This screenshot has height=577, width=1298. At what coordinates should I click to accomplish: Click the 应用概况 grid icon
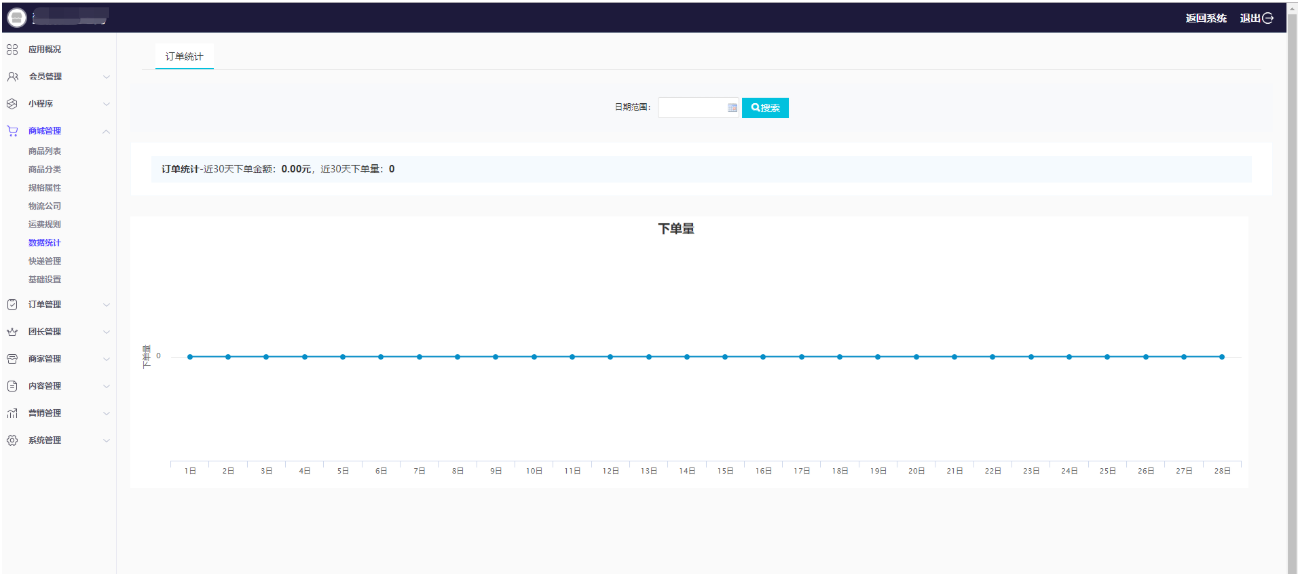click(12, 49)
